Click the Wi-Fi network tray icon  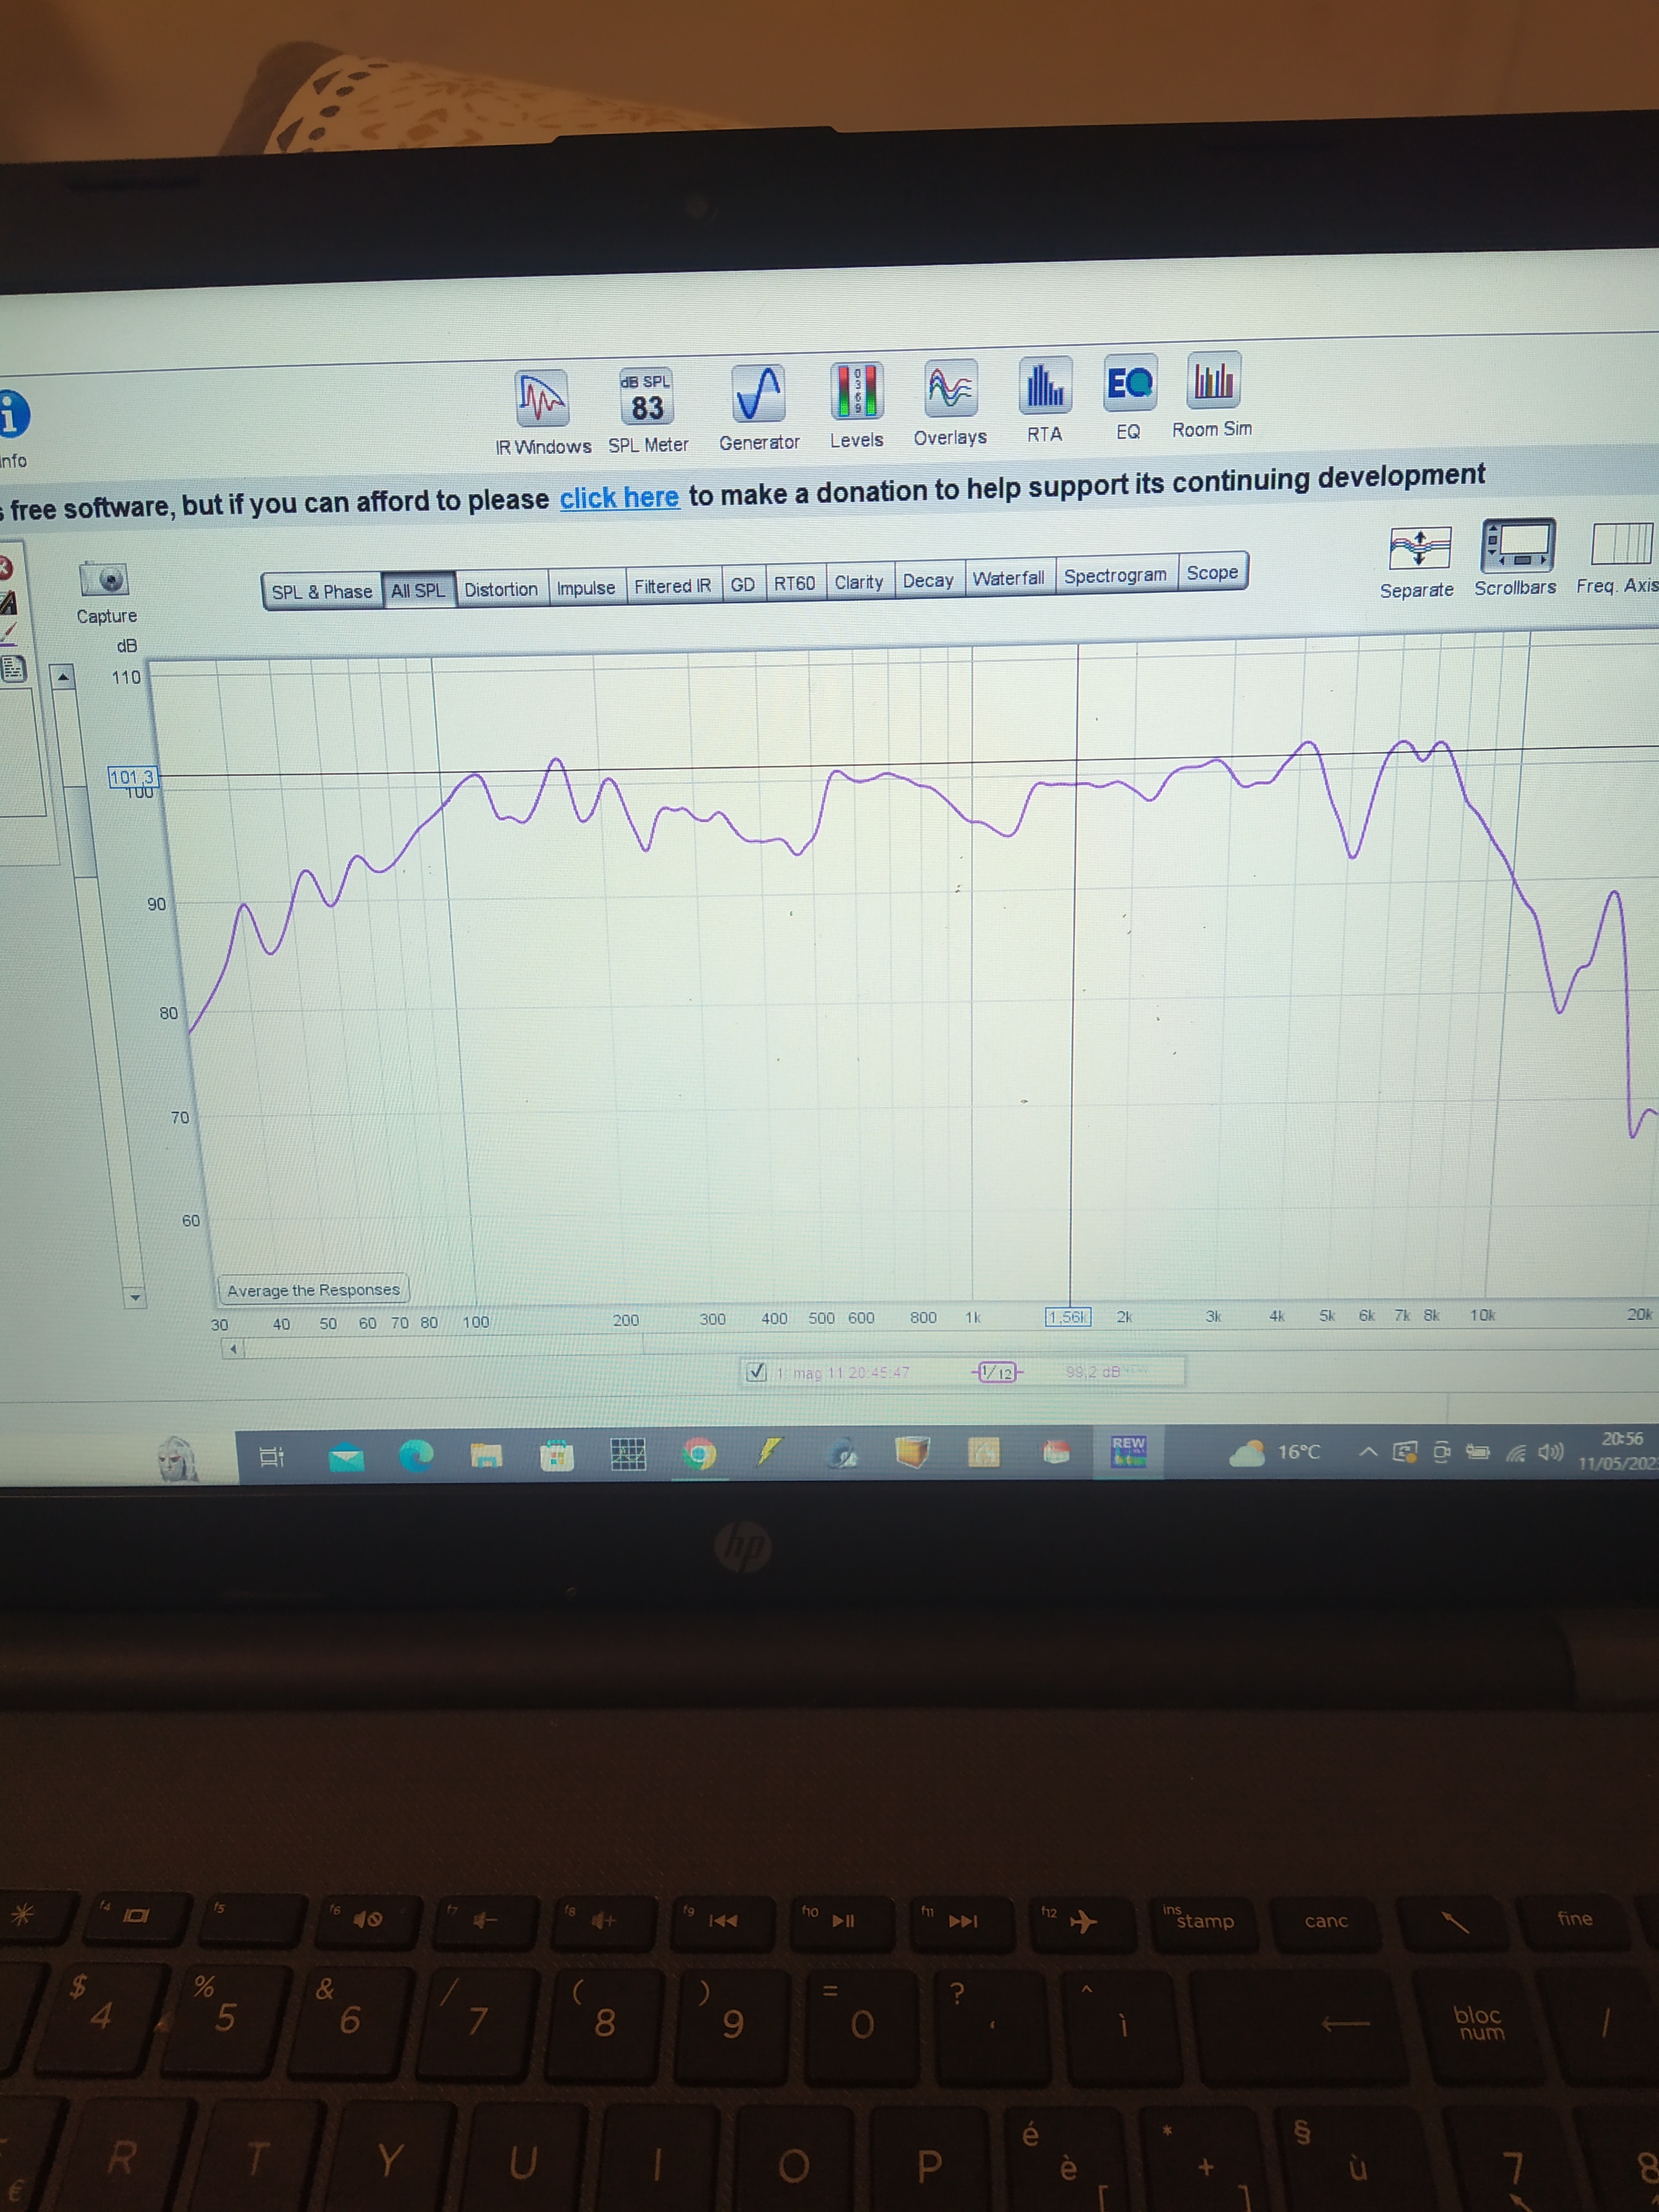coord(1516,1453)
